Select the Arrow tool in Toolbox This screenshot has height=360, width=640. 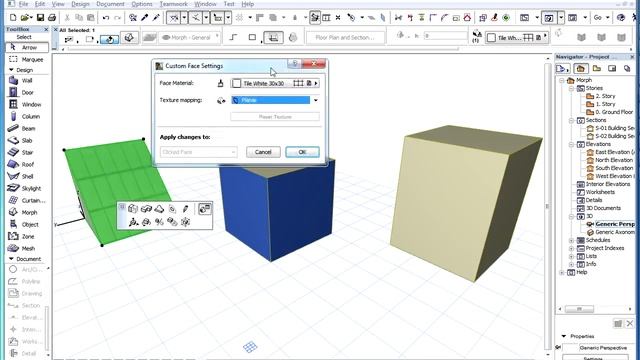[27, 47]
